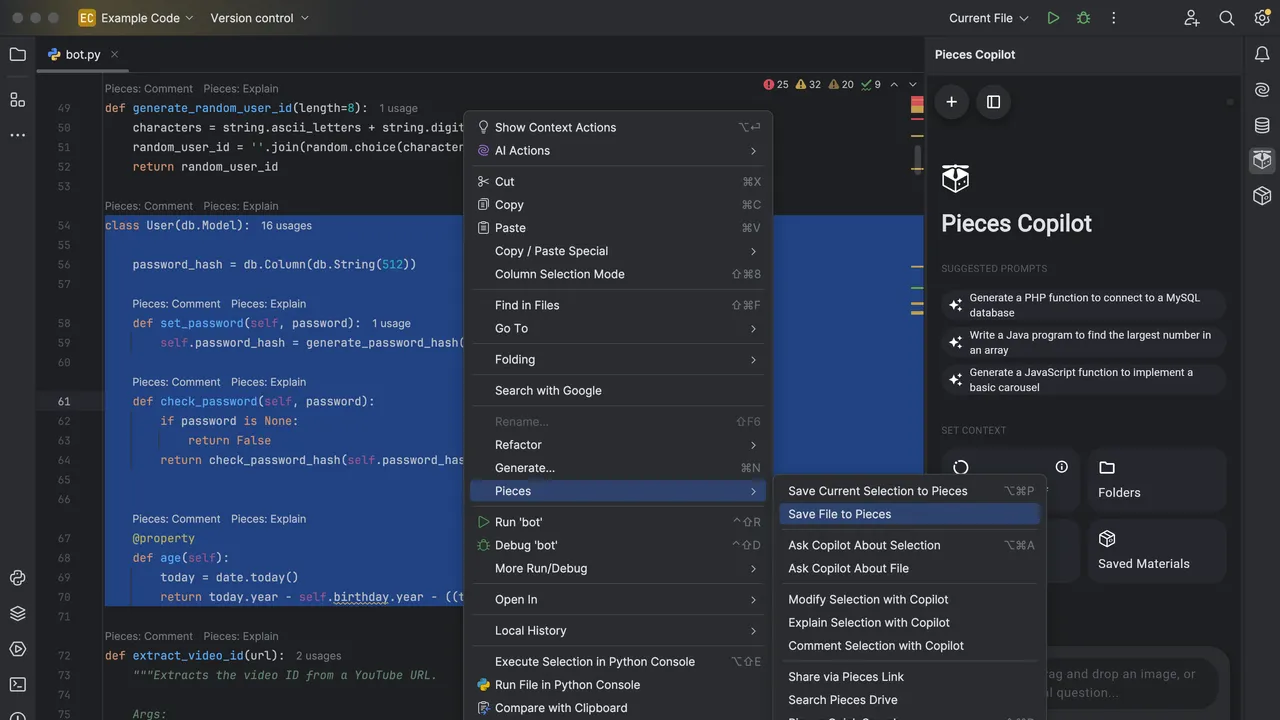Open the Example Code project dropdown
The height and width of the screenshot is (720, 1280).
coord(136,18)
